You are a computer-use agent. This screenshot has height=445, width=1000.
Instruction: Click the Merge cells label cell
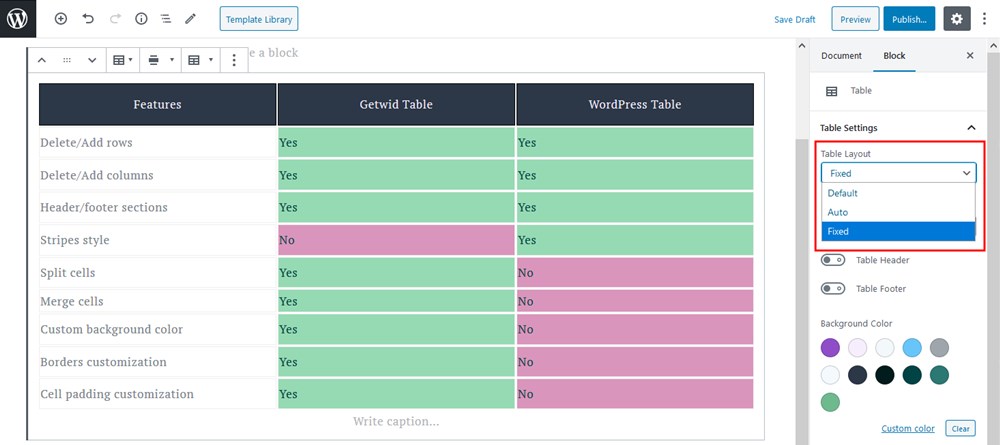[158, 301]
